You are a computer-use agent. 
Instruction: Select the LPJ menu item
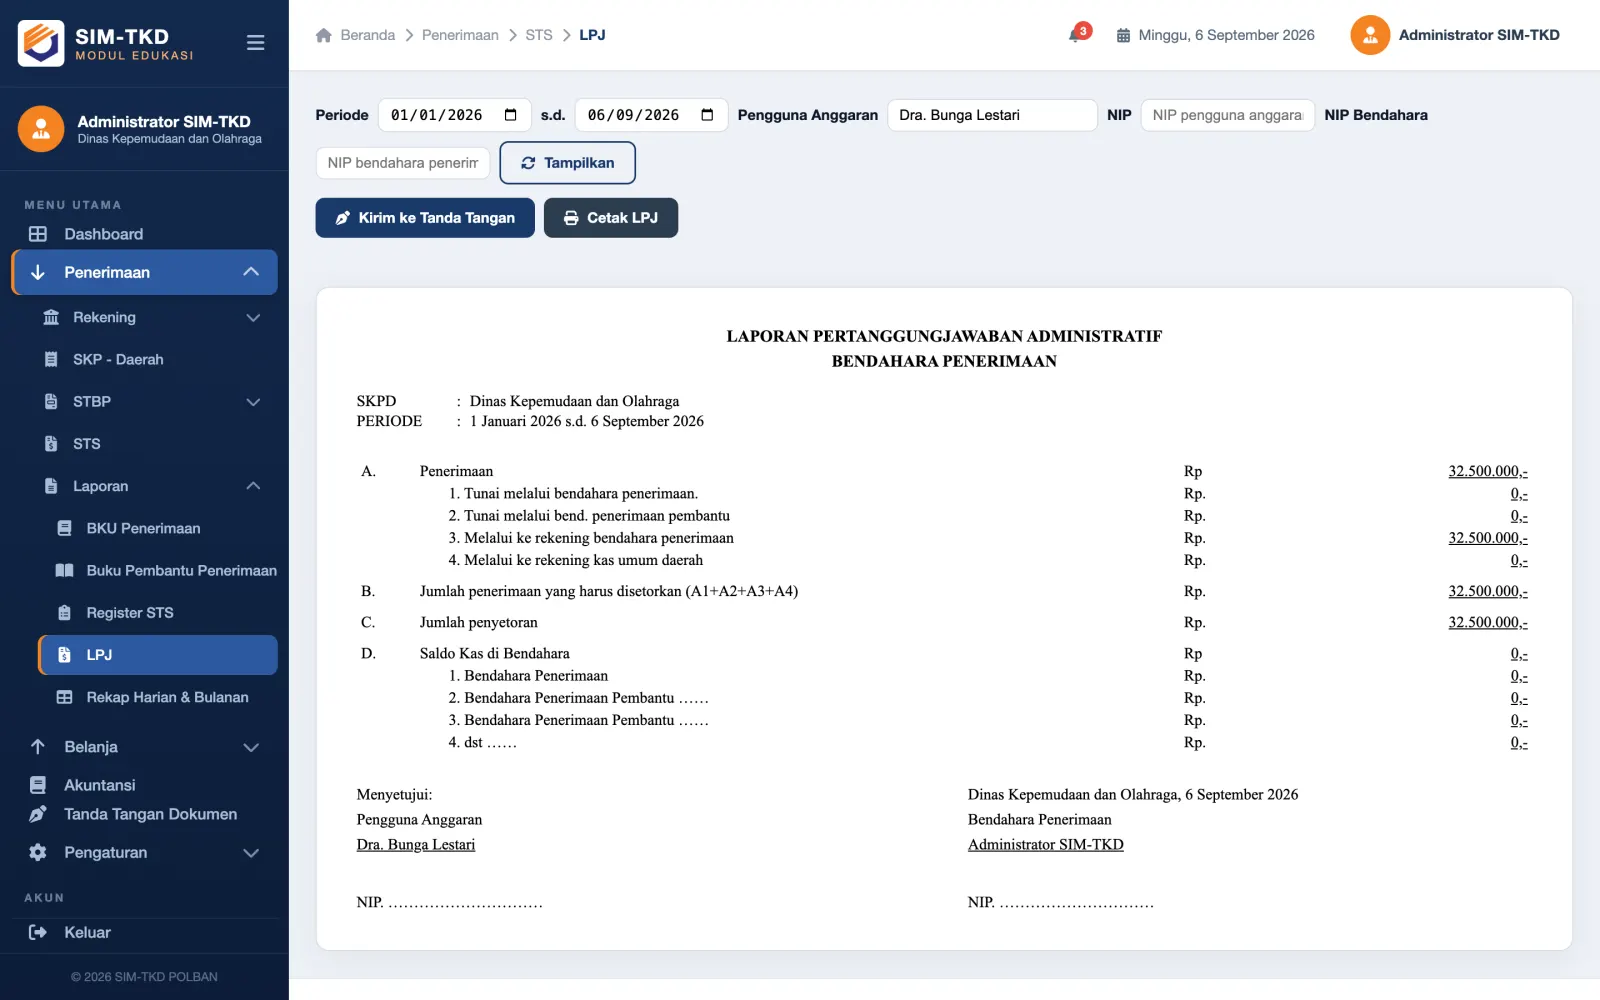click(158, 655)
